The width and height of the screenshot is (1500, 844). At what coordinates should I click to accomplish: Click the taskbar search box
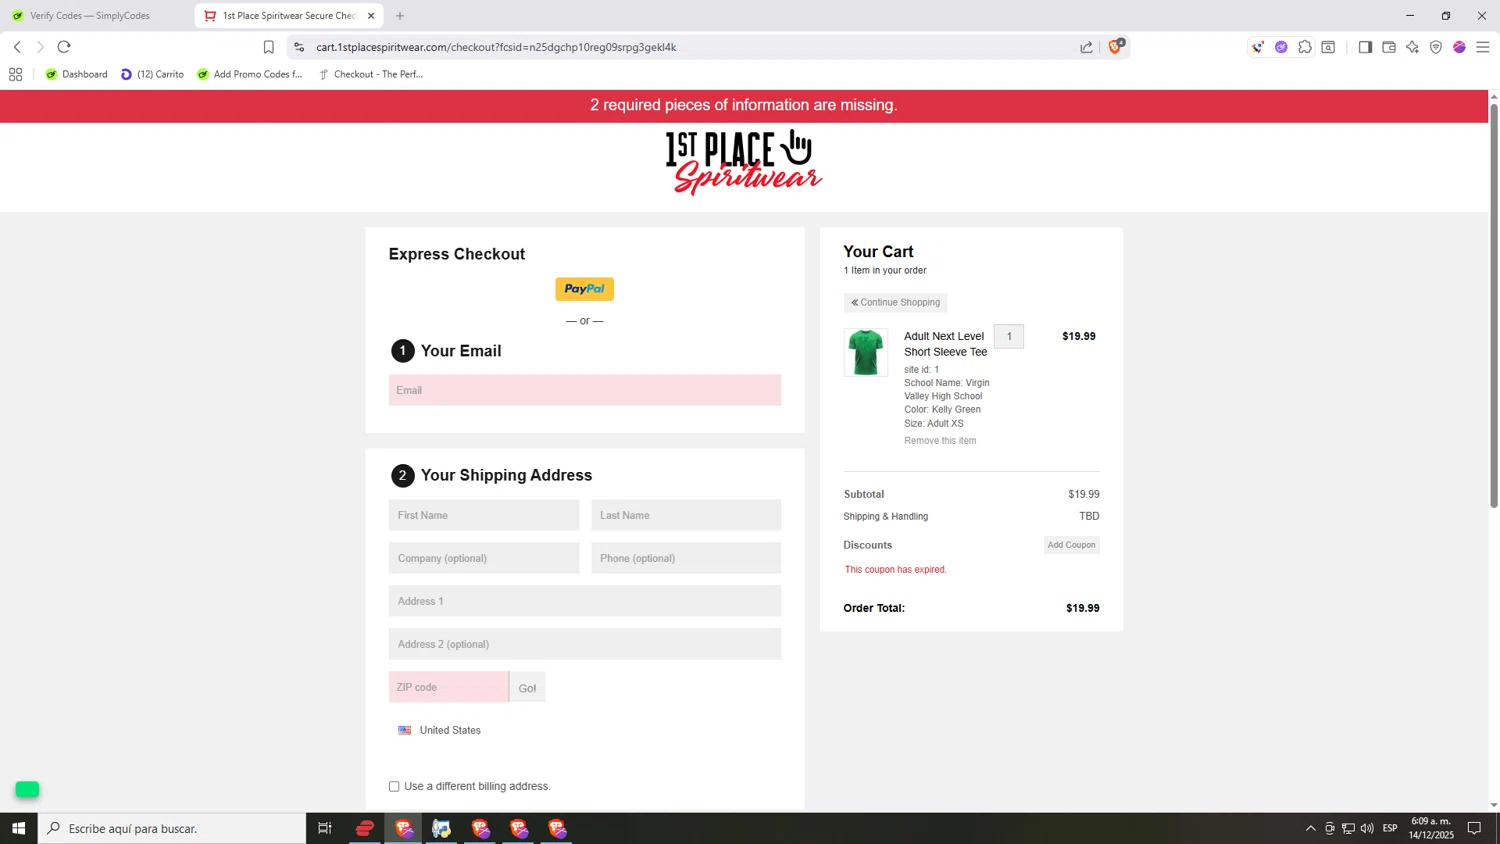click(x=172, y=828)
